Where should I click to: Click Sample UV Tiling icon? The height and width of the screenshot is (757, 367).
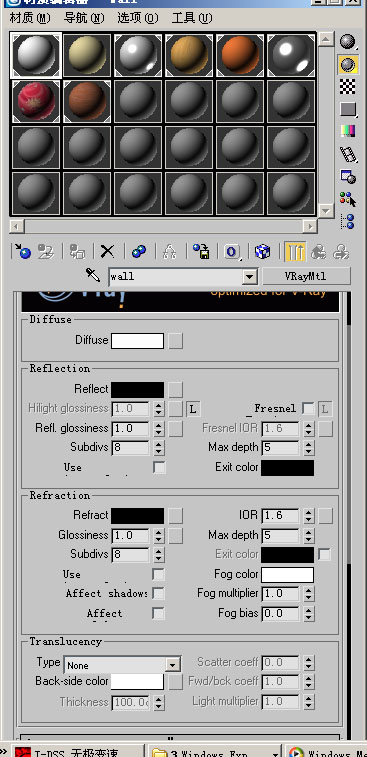point(348,109)
